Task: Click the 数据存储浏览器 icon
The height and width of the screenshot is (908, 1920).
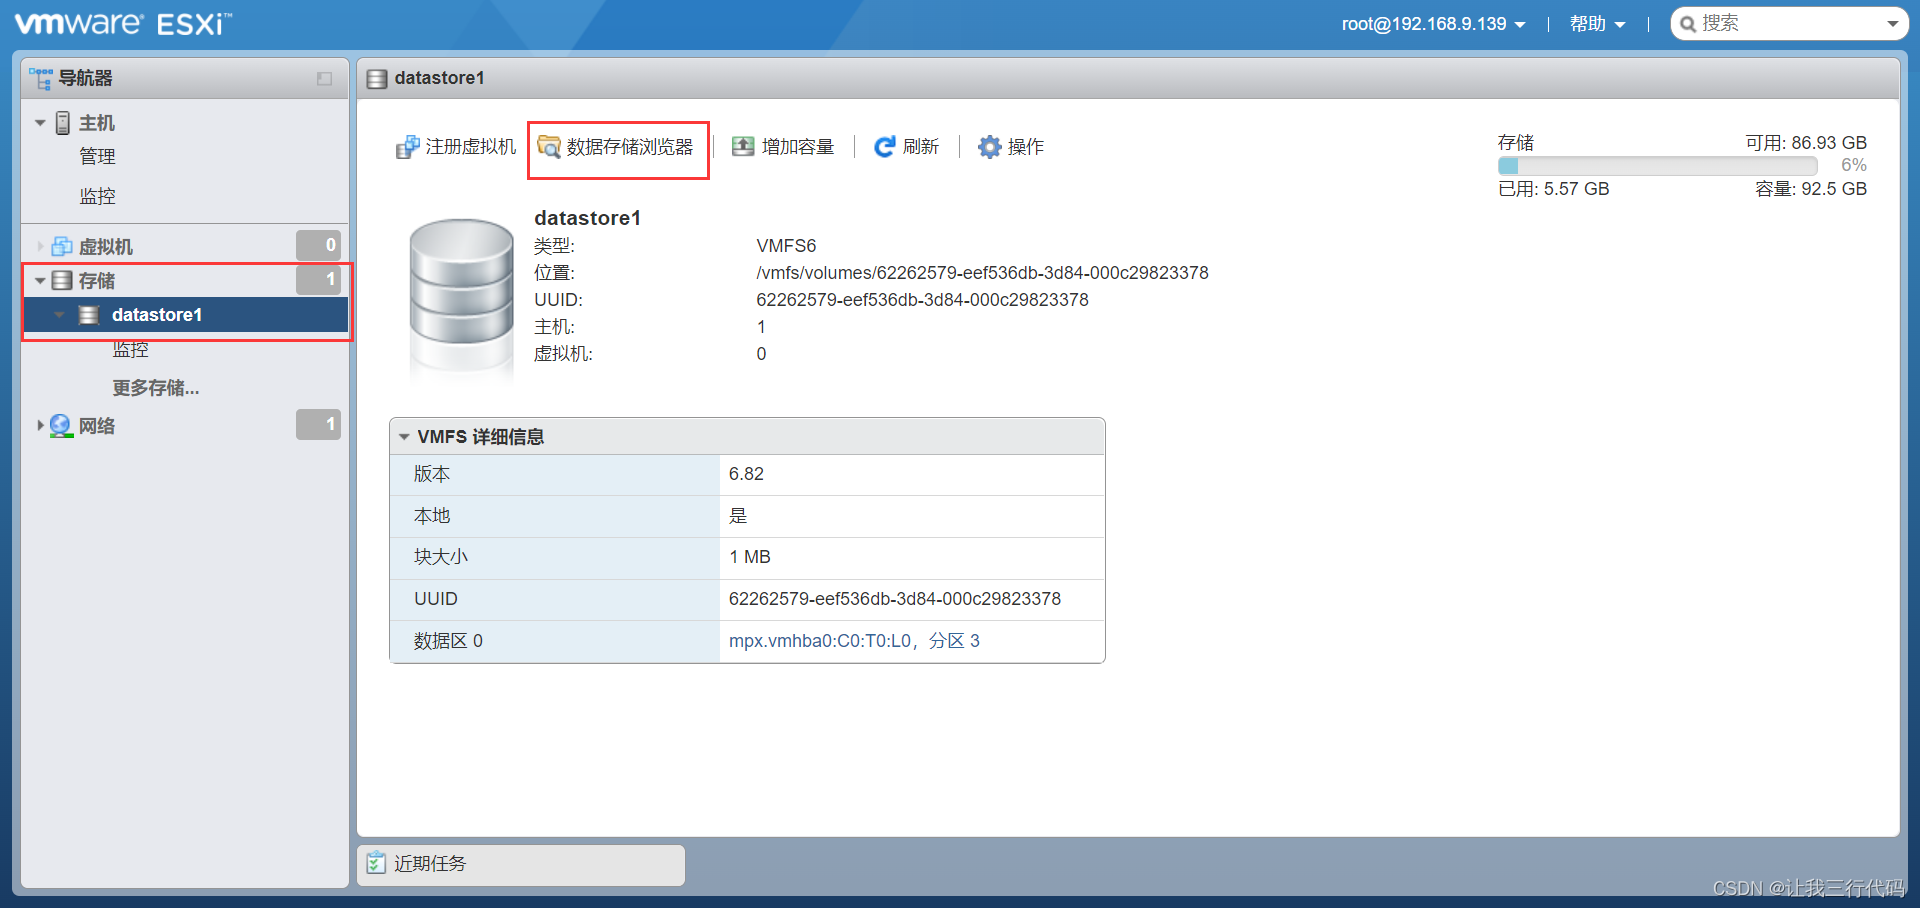Action: (x=549, y=147)
